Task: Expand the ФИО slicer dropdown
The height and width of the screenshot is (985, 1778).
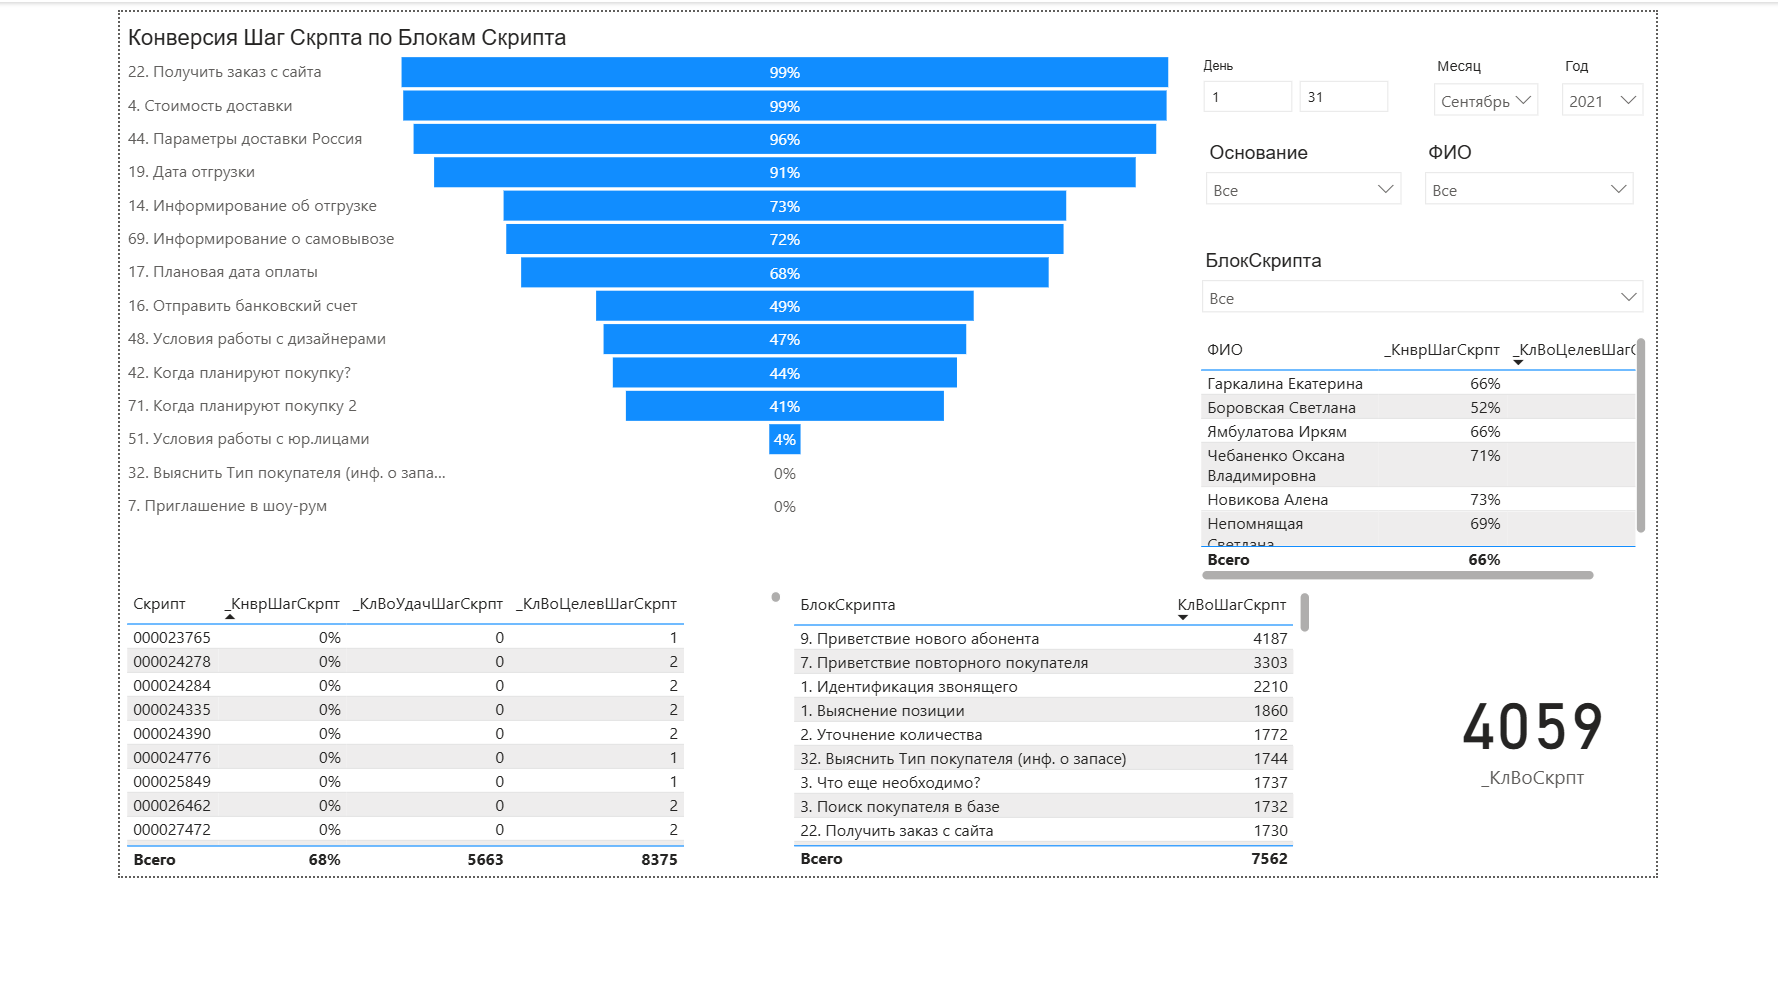Action: (x=1529, y=189)
